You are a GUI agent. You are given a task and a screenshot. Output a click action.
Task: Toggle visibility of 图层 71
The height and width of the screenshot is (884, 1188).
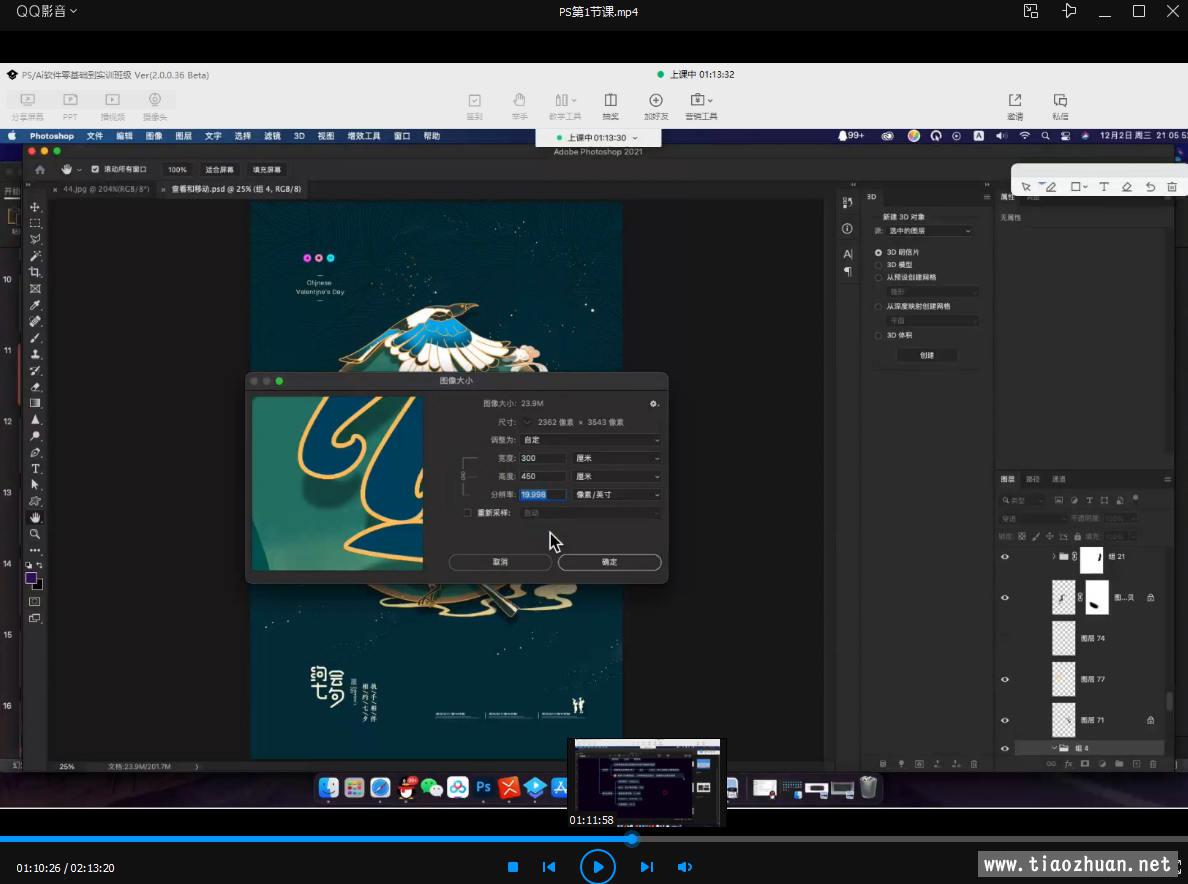(1005, 720)
